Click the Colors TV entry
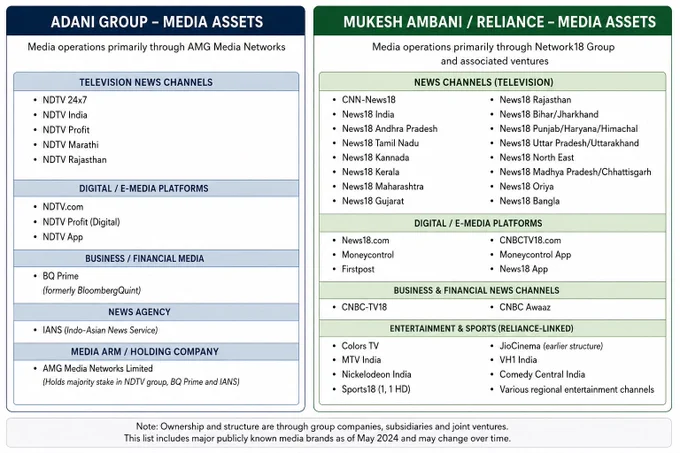This screenshot has width=680, height=453. tap(360, 346)
